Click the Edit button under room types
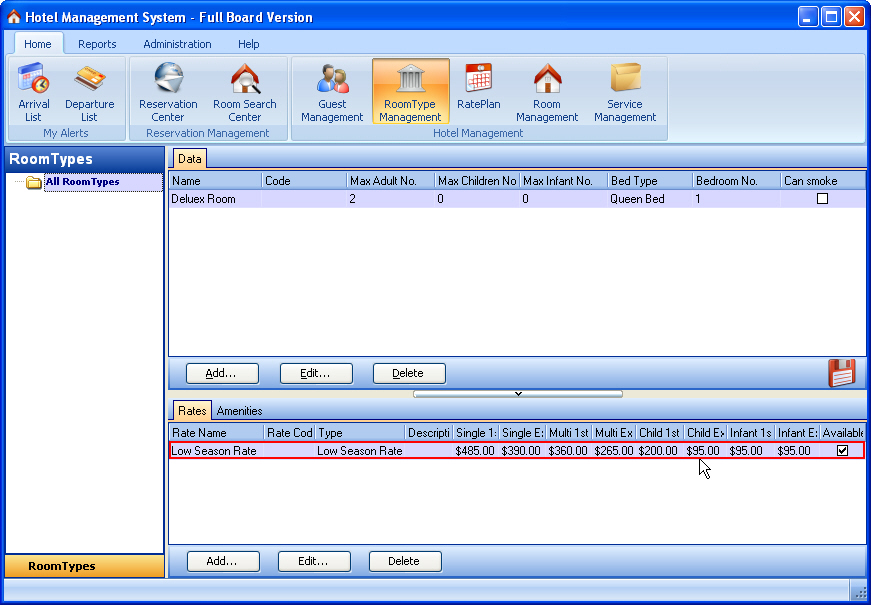The image size is (871, 605). click(x=316, y=373)
